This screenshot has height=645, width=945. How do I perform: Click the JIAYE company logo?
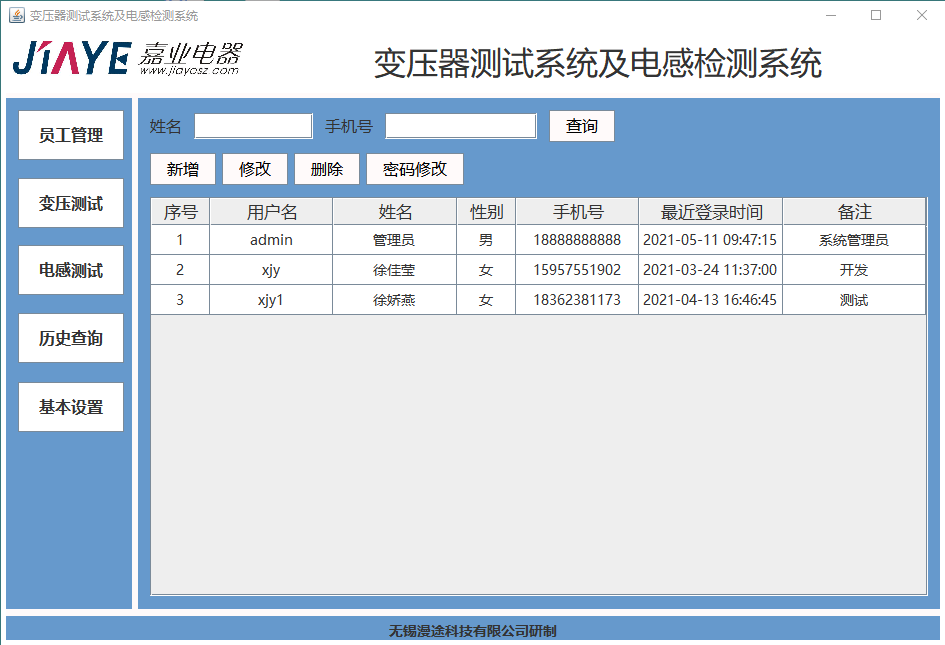tap(127, 59)
